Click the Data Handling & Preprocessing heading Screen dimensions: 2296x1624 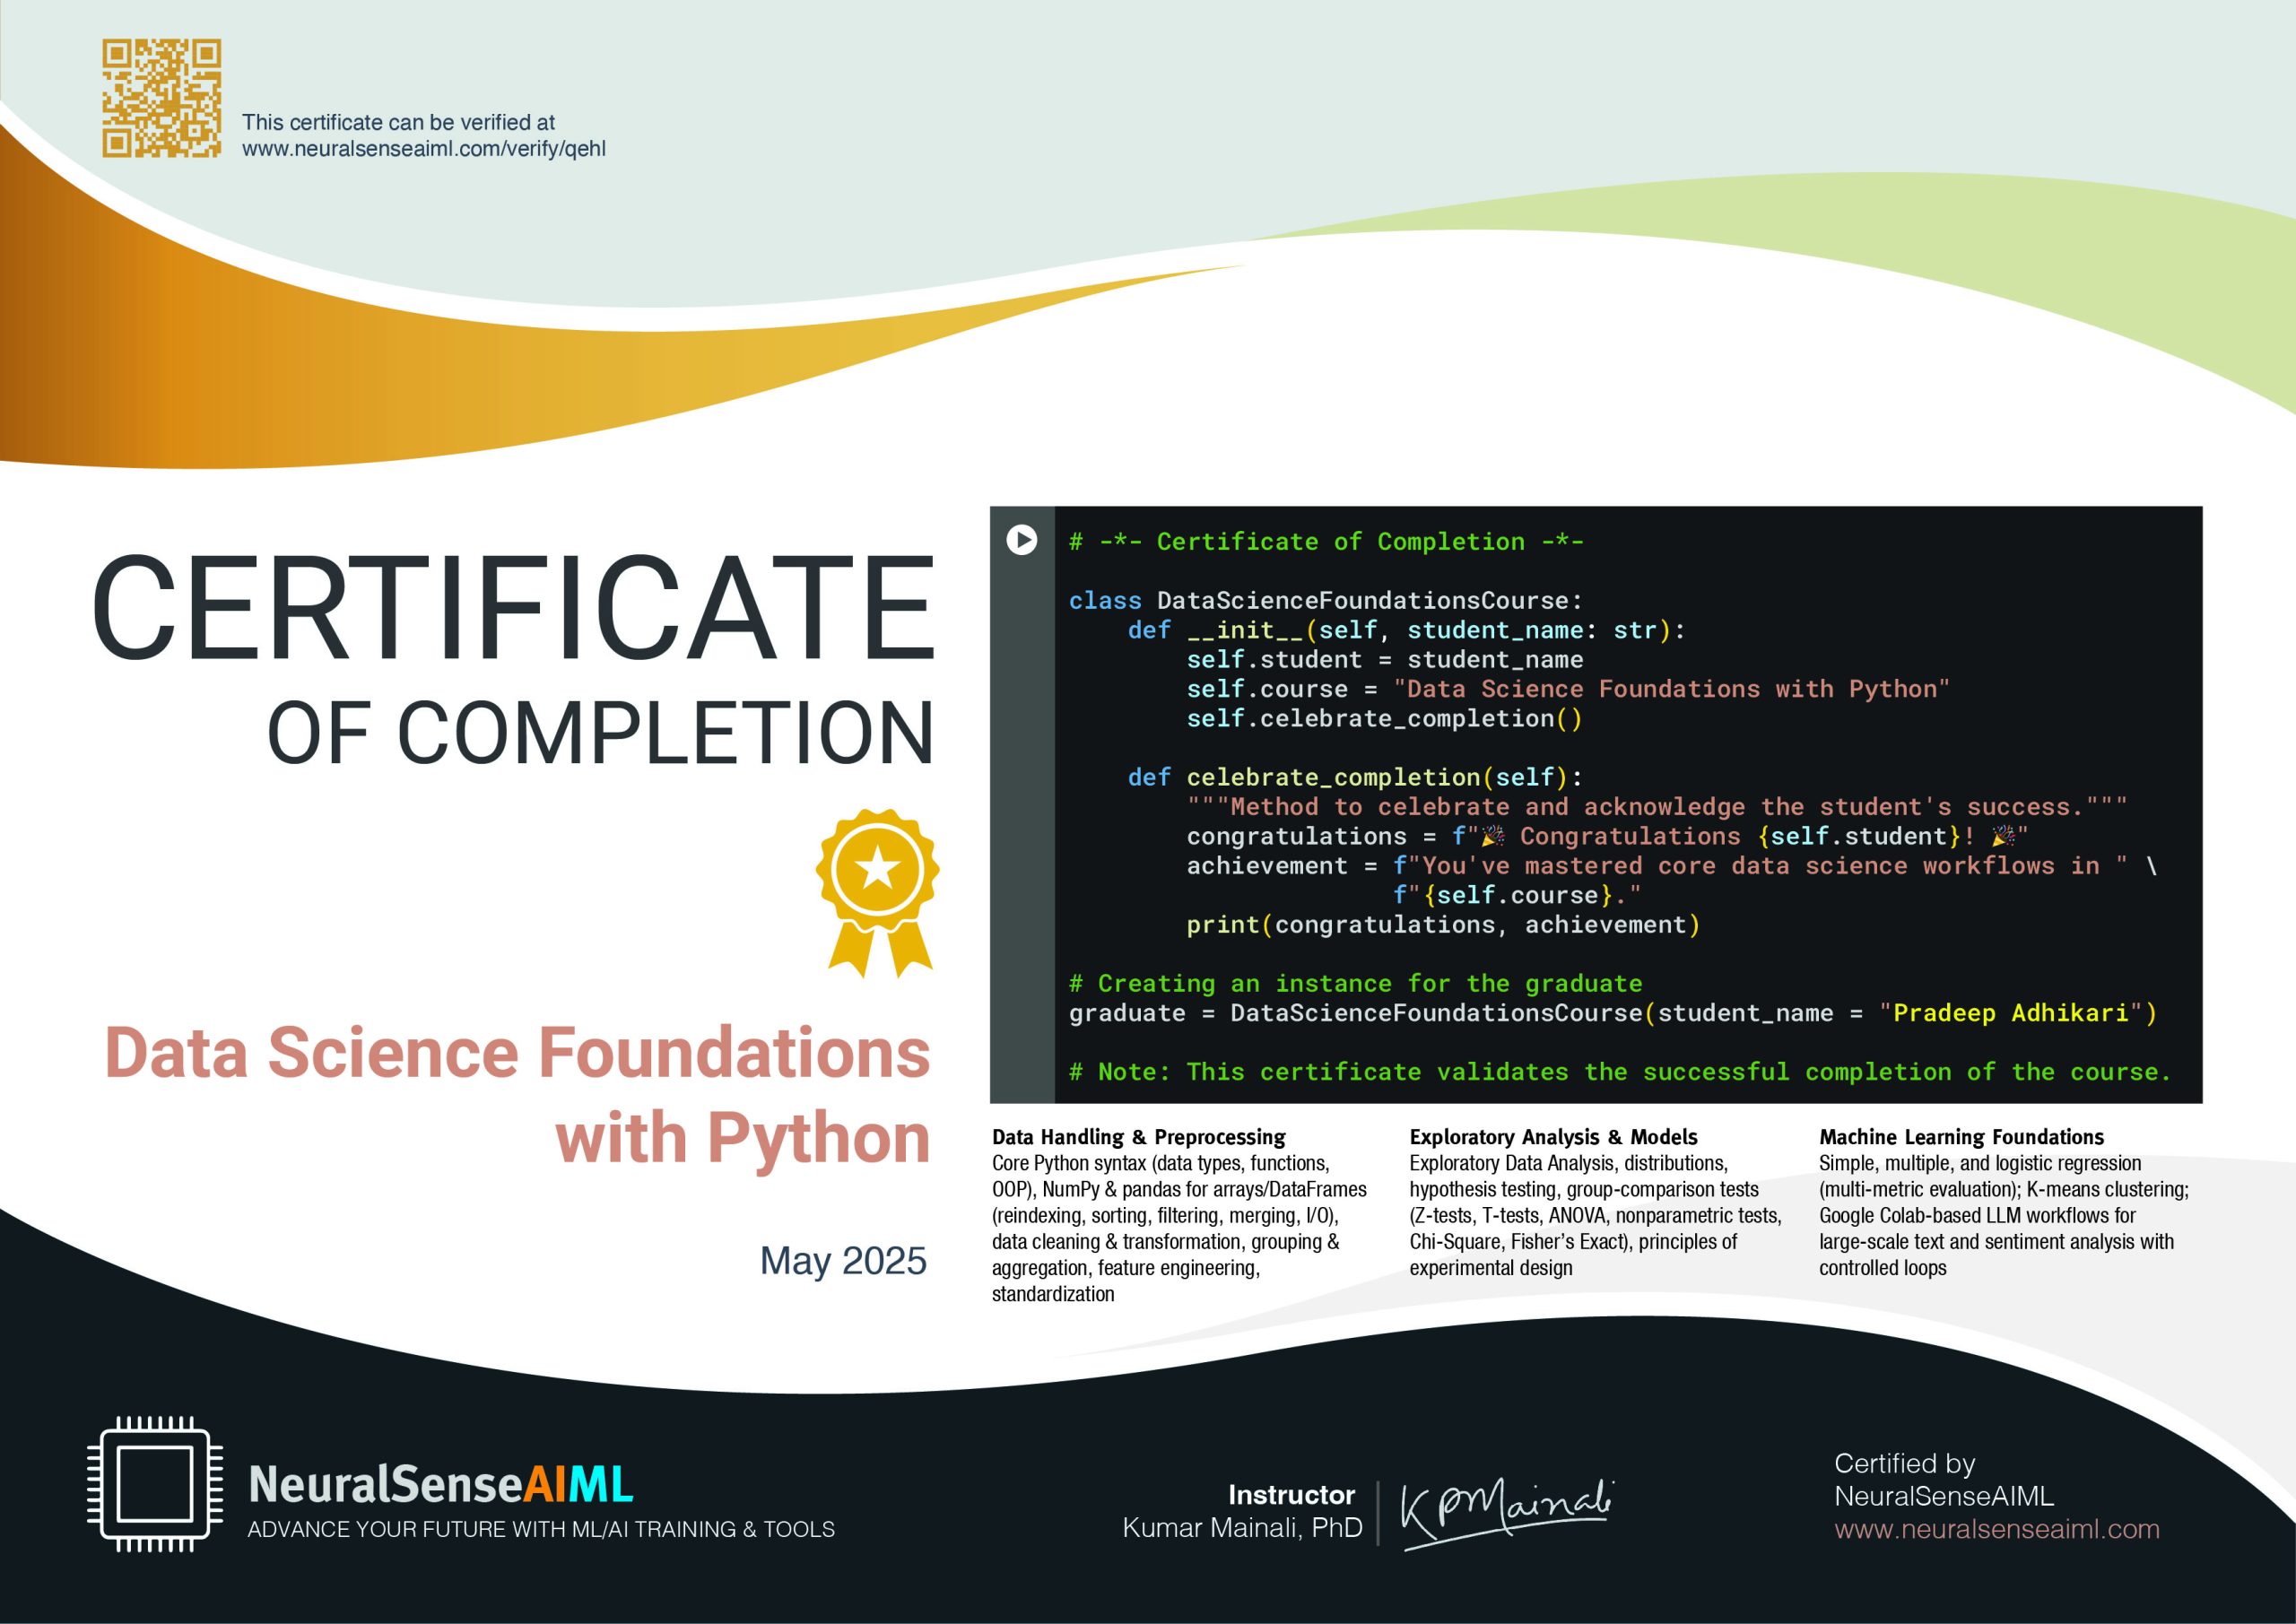tap(1138, 1137)
